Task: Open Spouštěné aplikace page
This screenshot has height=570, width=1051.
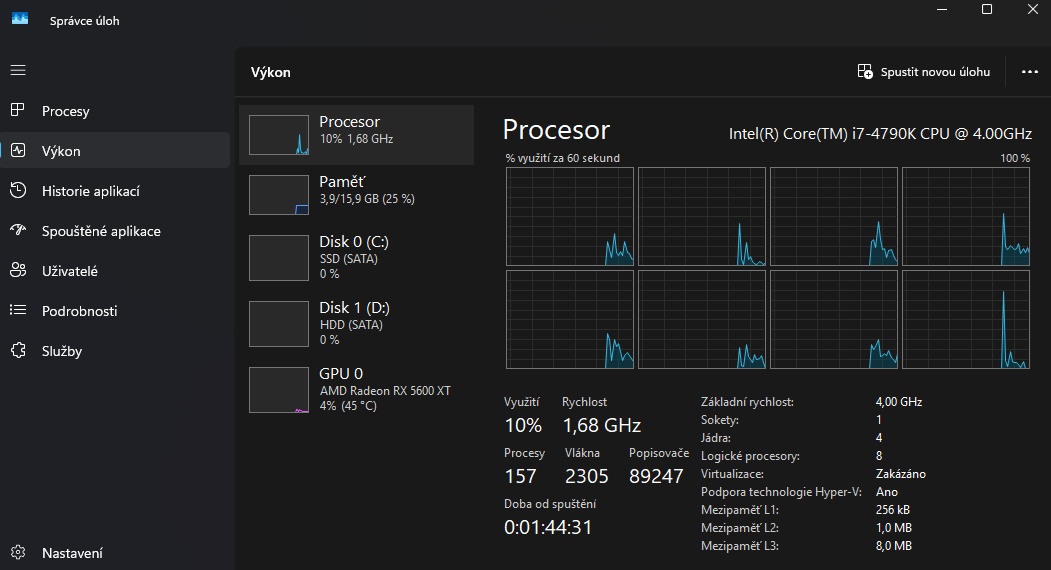Action: [x=101, y=231]
